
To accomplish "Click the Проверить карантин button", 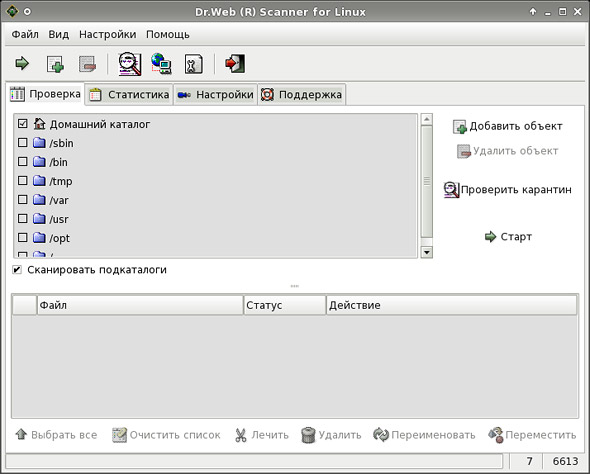I will (x=508, y=190).
